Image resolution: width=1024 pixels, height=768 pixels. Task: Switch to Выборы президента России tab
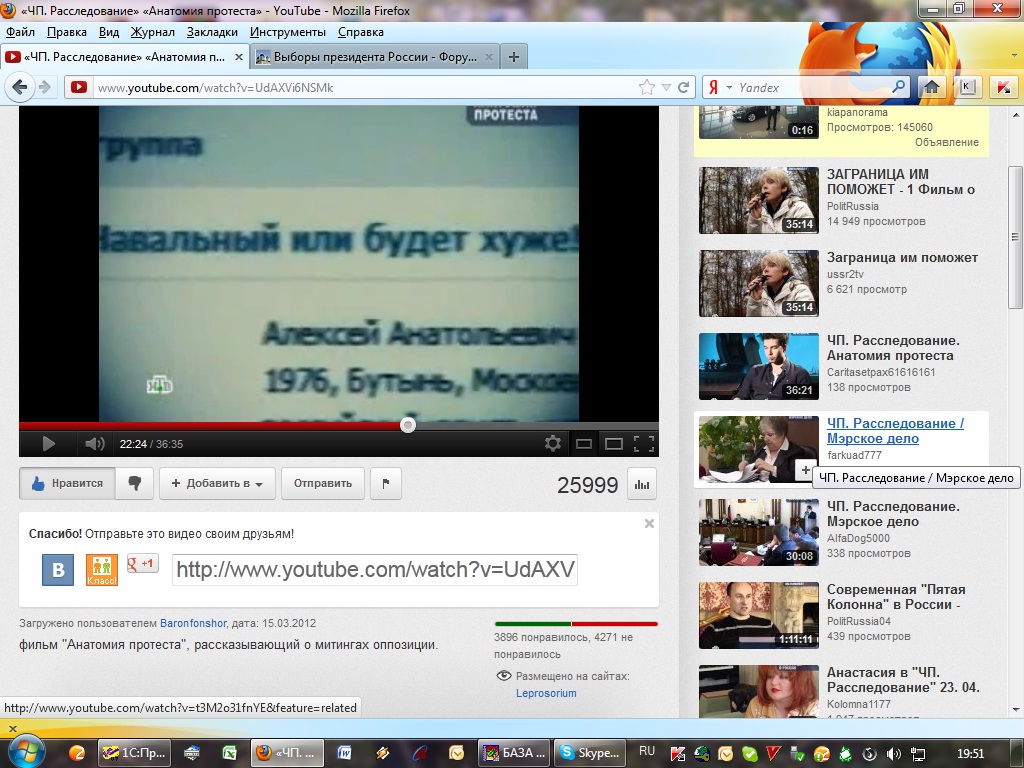tap(372, 57)
